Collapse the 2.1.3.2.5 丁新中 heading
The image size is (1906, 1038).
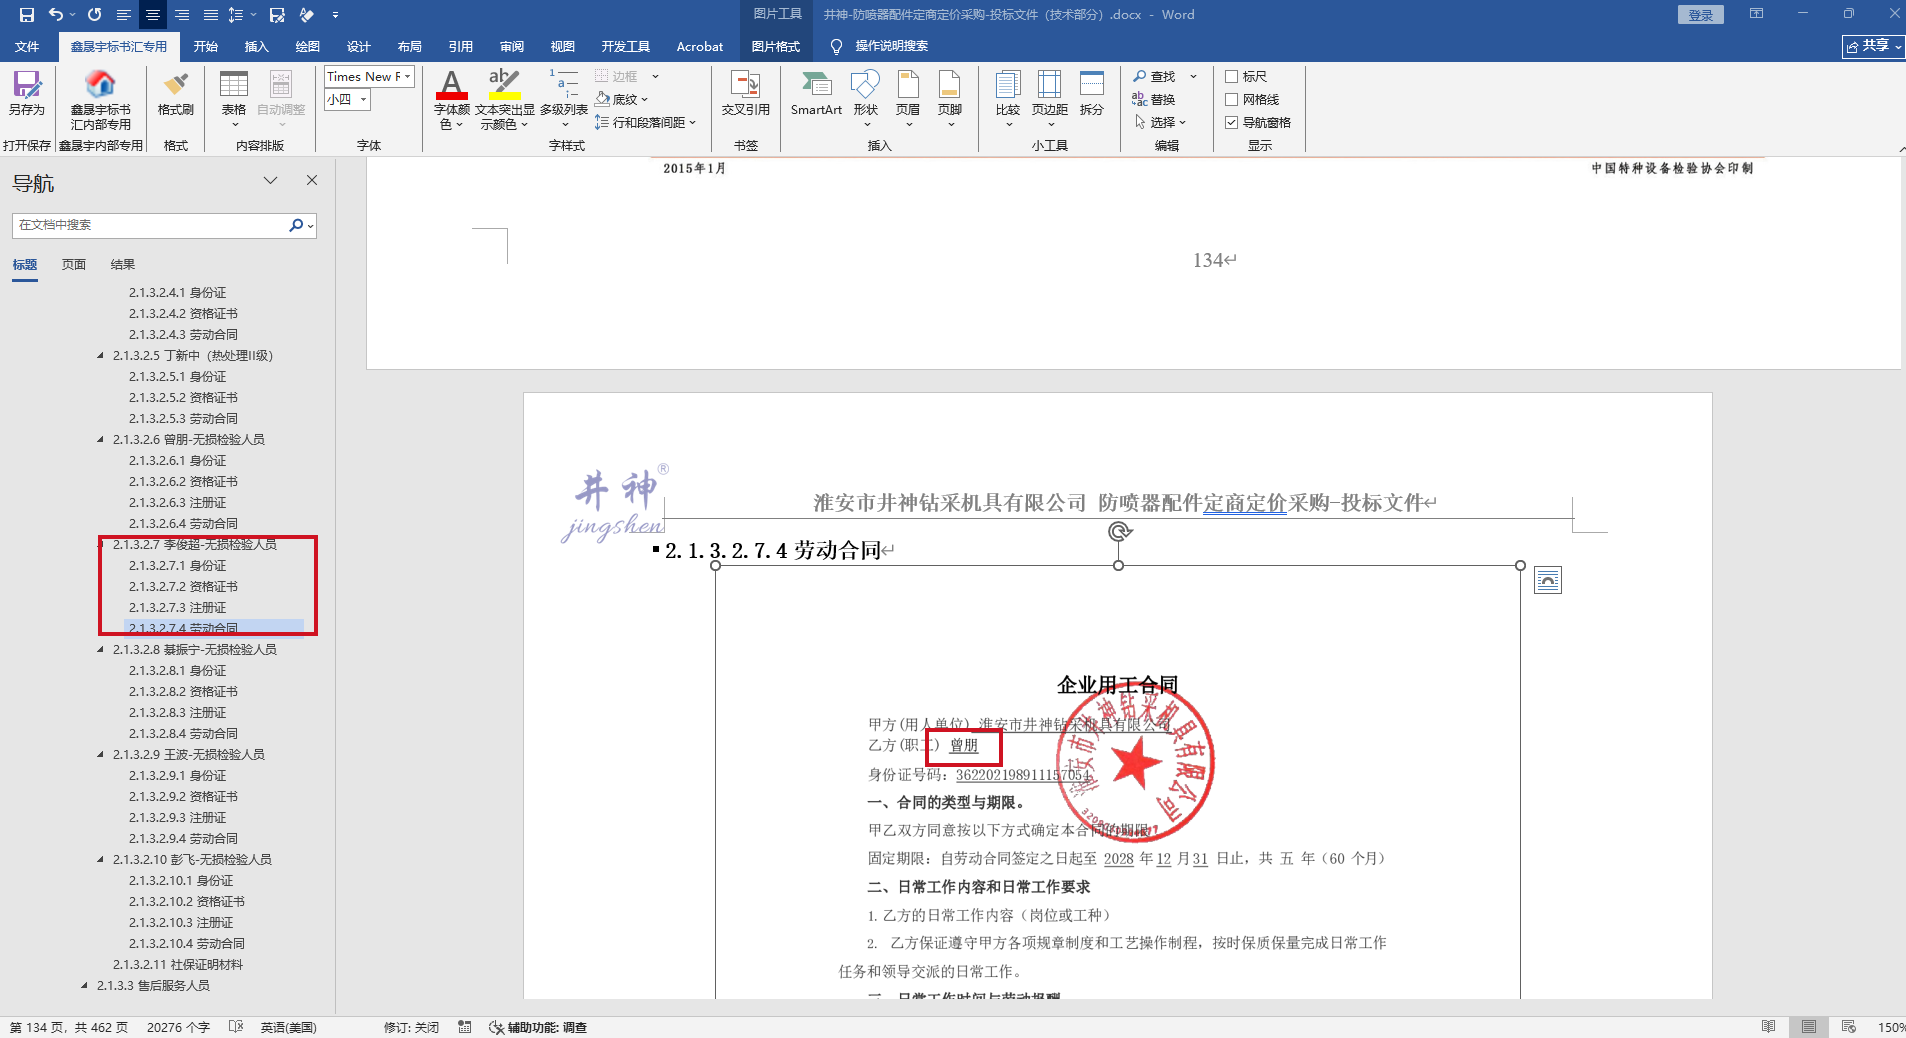click(100, 356)
